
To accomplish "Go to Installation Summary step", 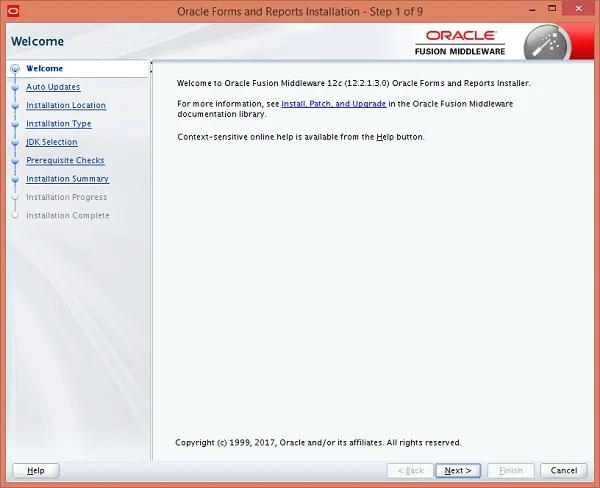I will pos(67,179).
